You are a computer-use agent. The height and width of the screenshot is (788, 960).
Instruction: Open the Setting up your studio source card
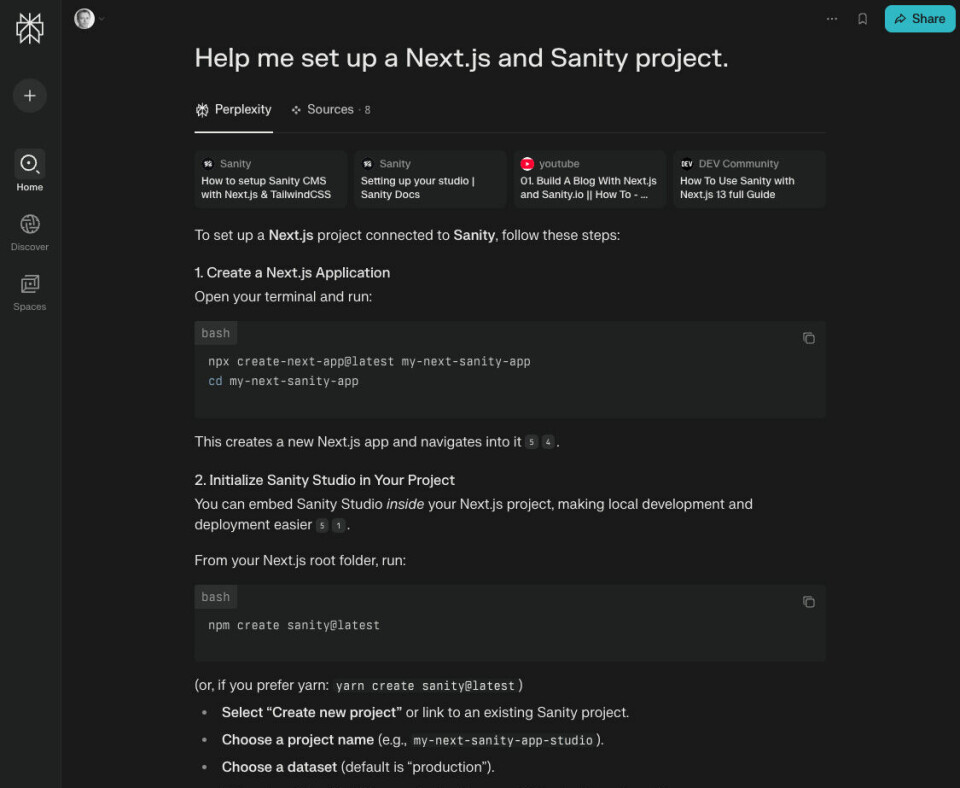[x=430, y=179]
